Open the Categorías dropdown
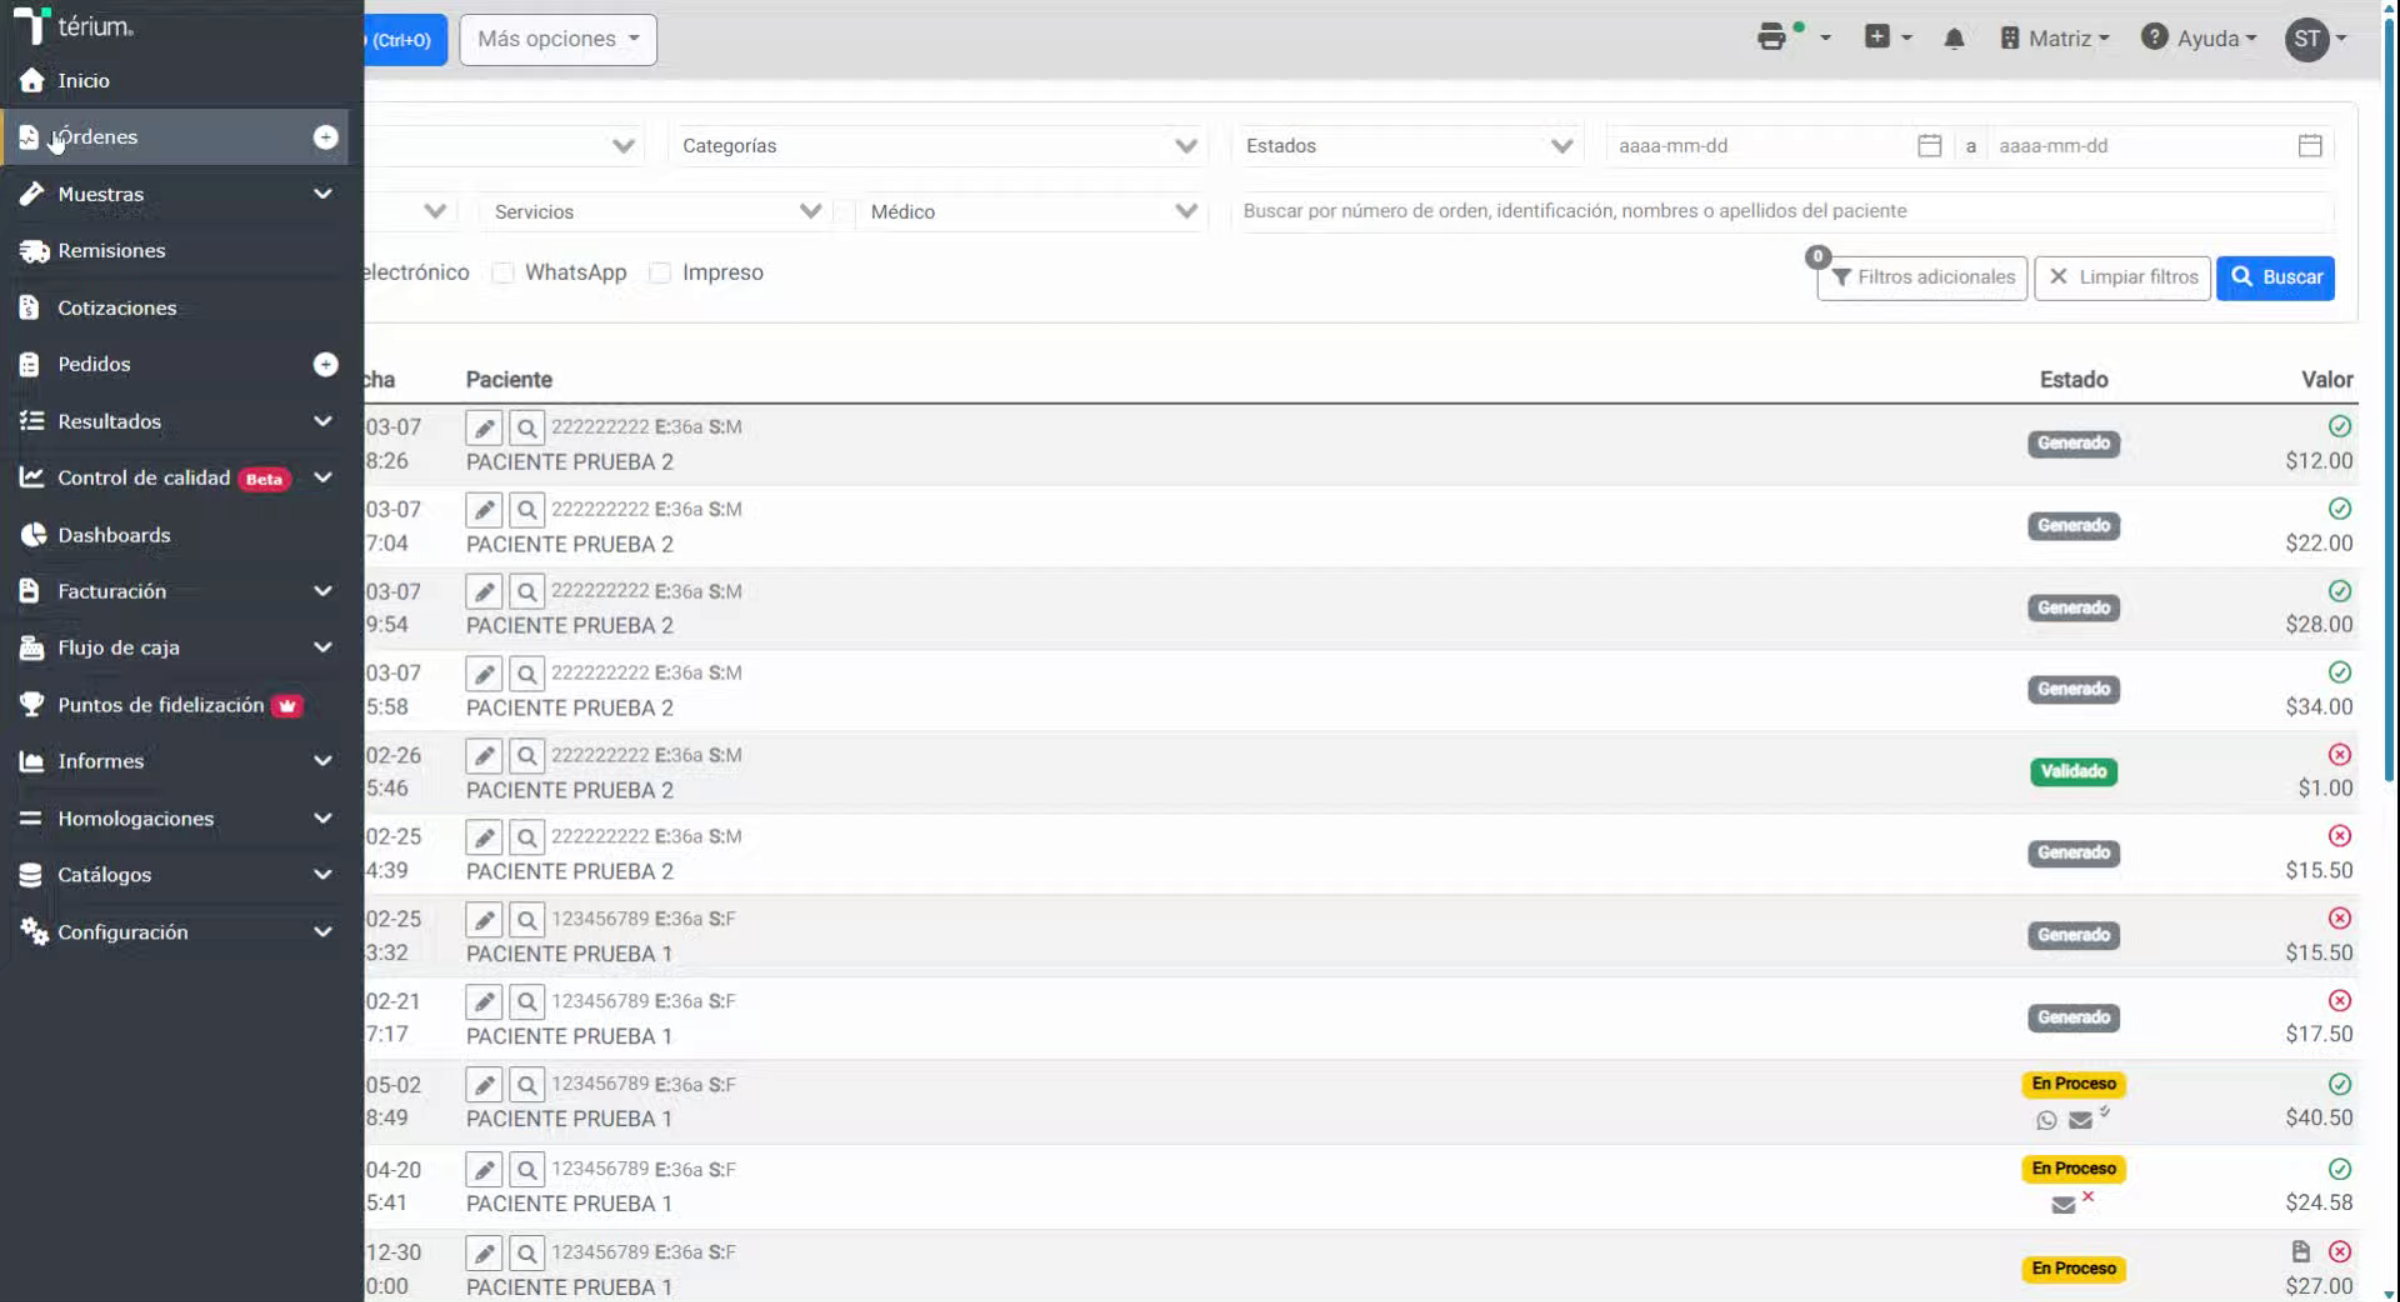Screen dimensions: 2400x1302 [x=938, y=146]
